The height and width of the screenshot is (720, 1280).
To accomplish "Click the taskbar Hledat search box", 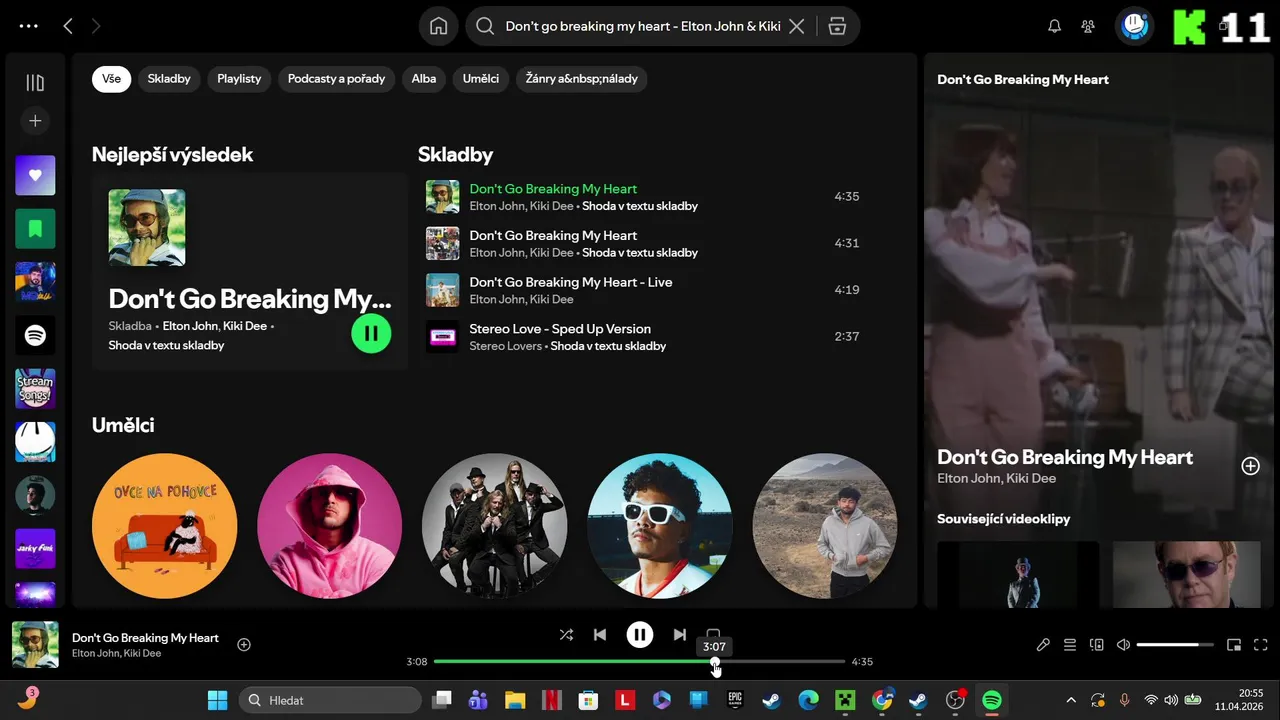I will (329, 700).
